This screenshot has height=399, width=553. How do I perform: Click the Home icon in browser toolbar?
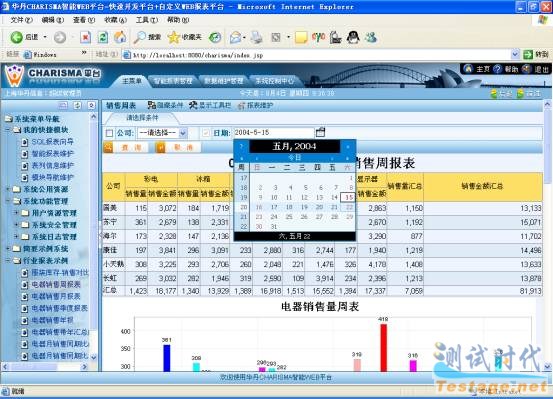pyautogui.click(x=120, y=37)
